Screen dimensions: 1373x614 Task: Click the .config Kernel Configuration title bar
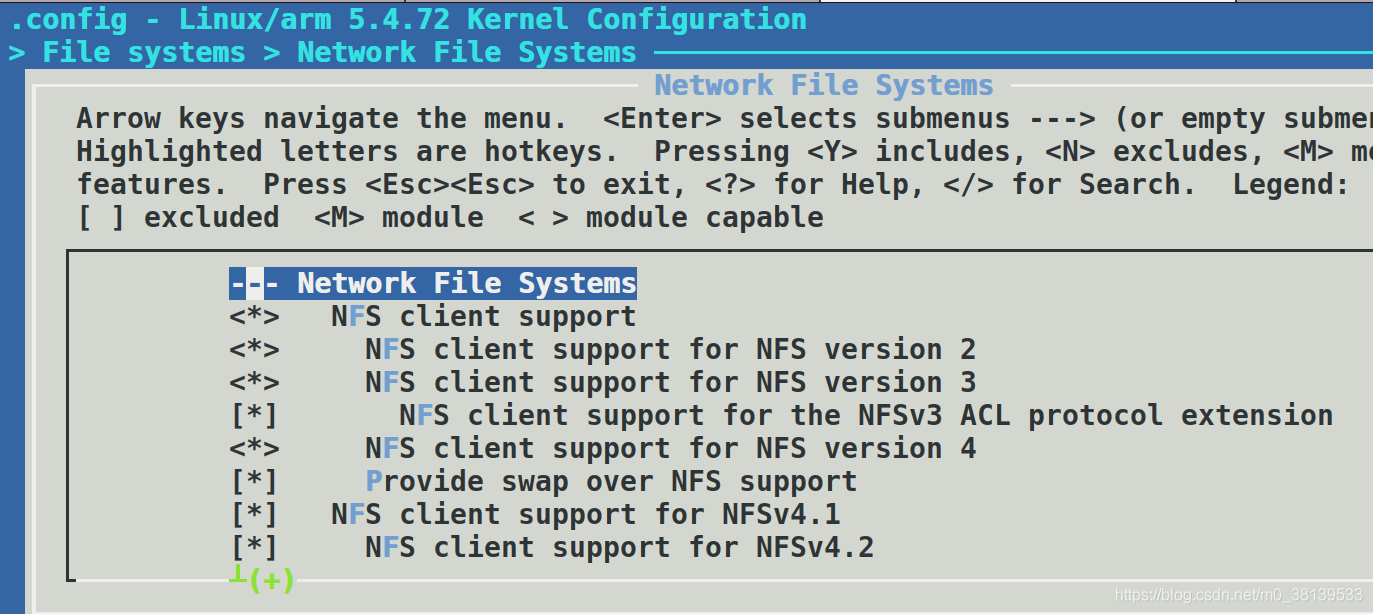(408, 19)
